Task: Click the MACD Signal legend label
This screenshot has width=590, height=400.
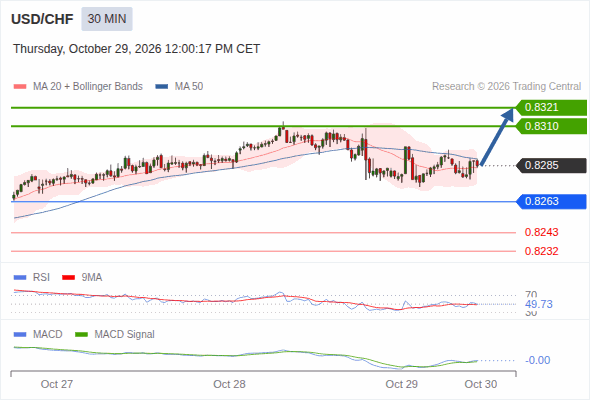Action: tap(125, 335)
